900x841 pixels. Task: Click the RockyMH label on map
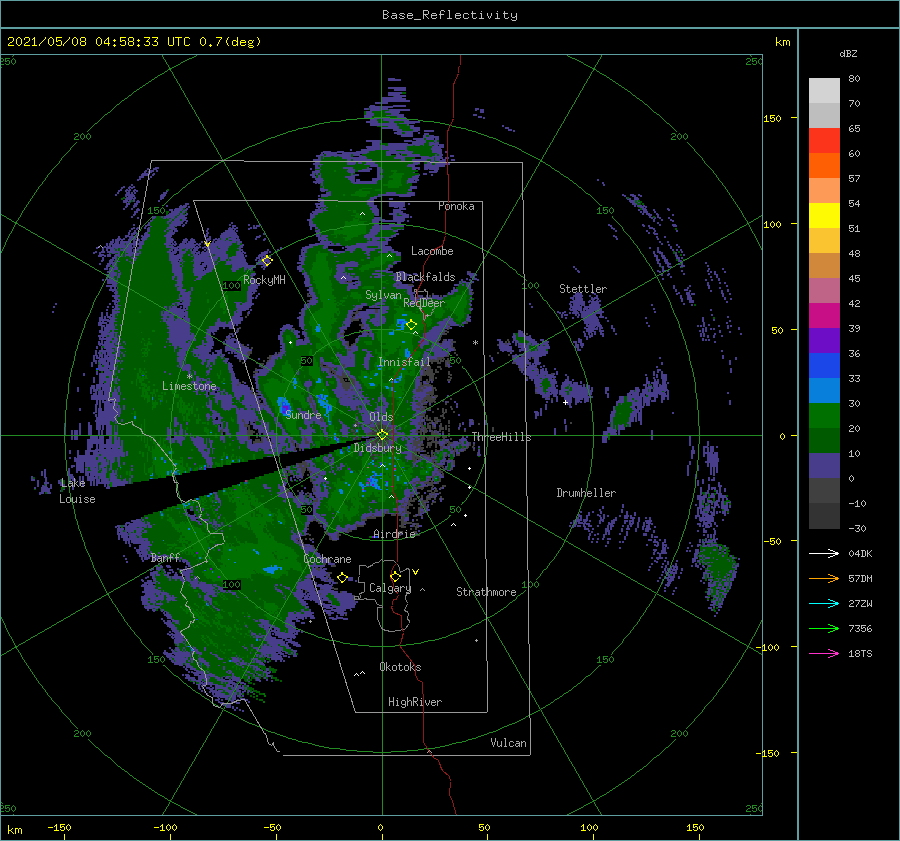click(x=264, y=280)
